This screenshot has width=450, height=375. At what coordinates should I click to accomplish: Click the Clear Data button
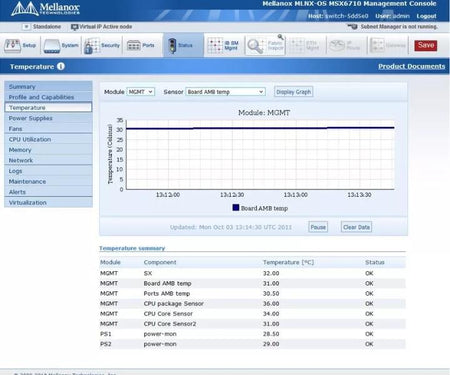[x=356, y=227]
